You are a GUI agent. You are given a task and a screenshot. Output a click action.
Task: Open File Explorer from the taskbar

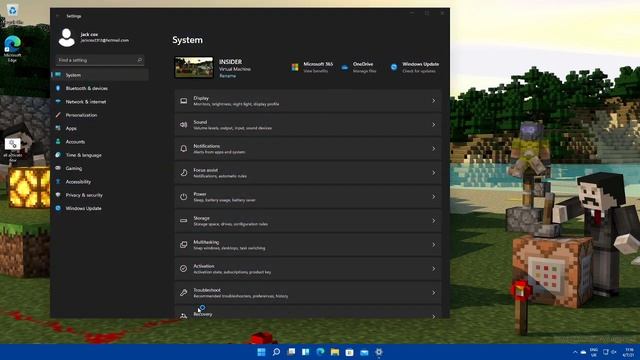click(335, 352)
